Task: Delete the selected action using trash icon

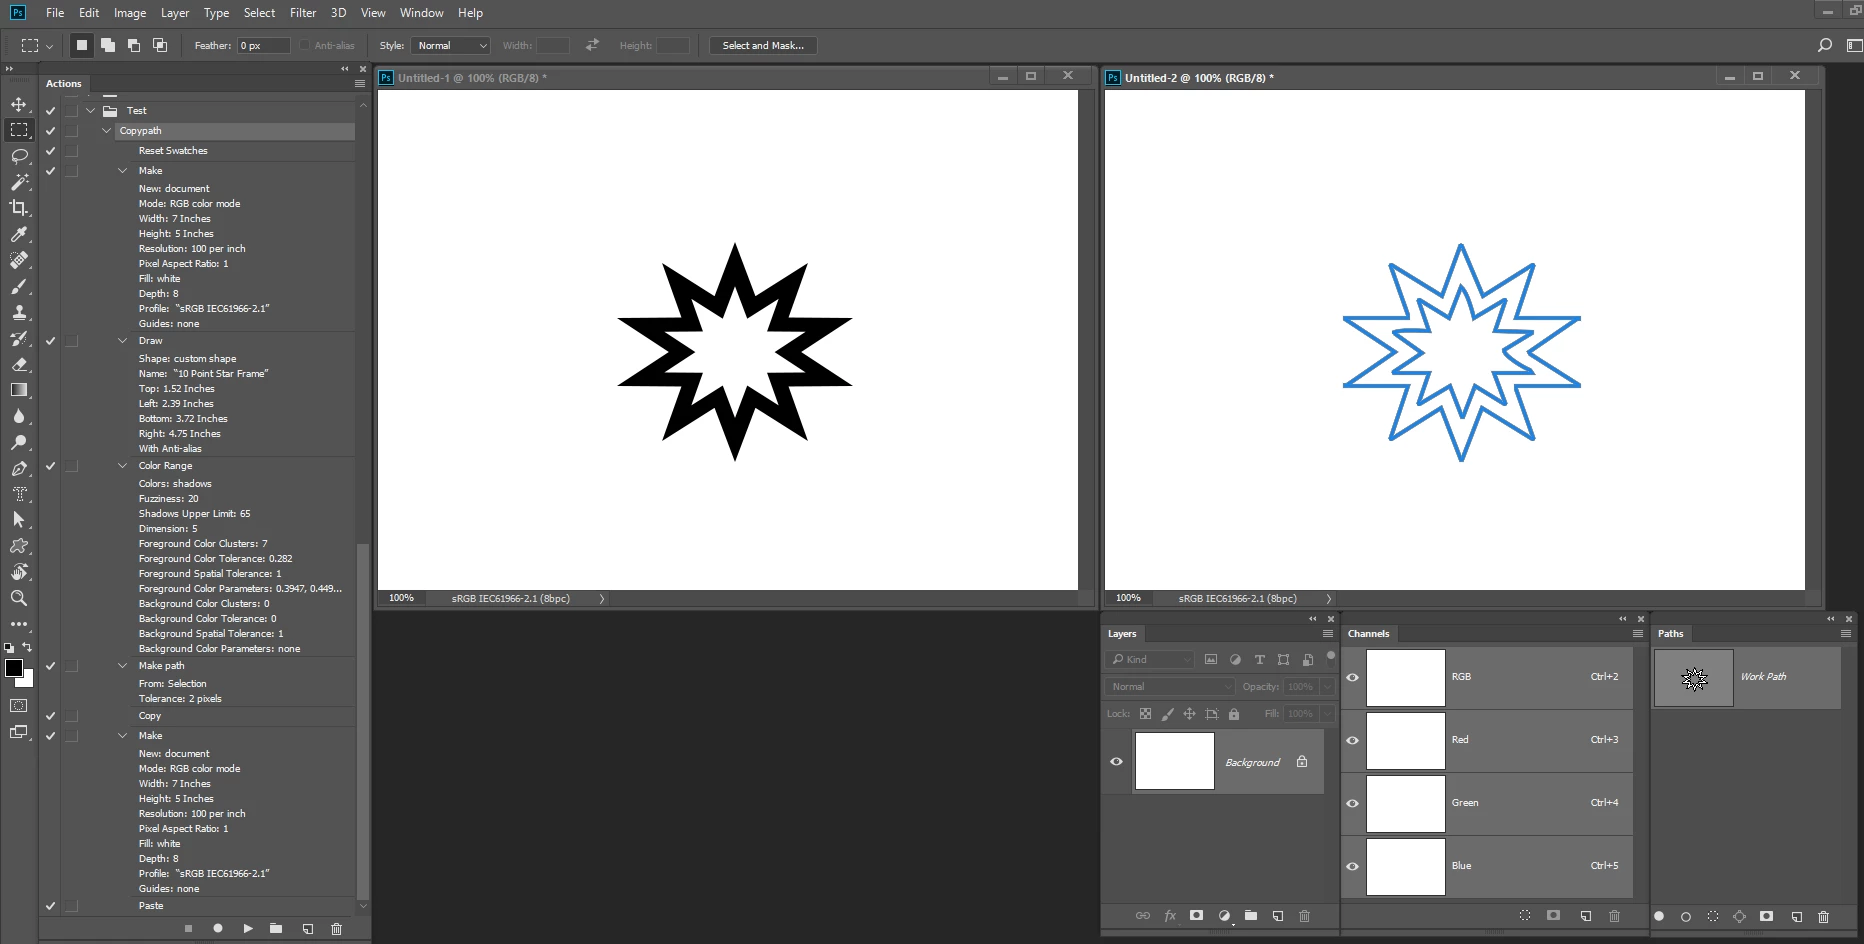Action: [x=336, y=928]
